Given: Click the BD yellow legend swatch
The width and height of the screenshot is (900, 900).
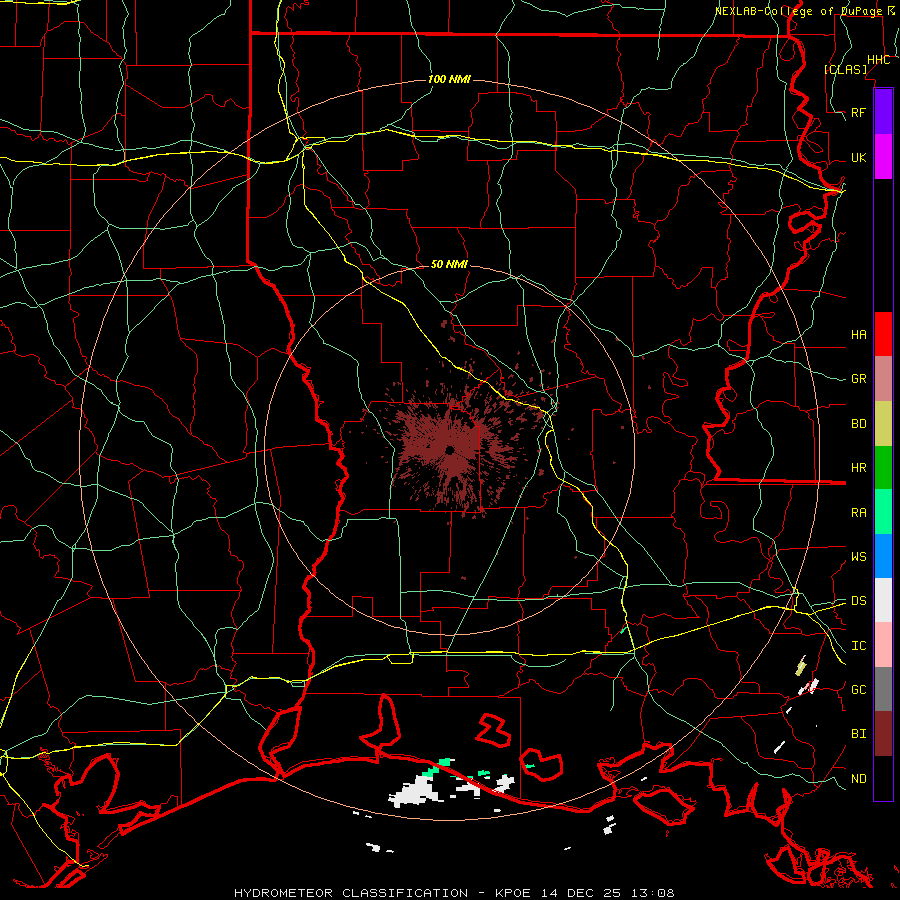Looking at the screenshot, I should (883, 423).
